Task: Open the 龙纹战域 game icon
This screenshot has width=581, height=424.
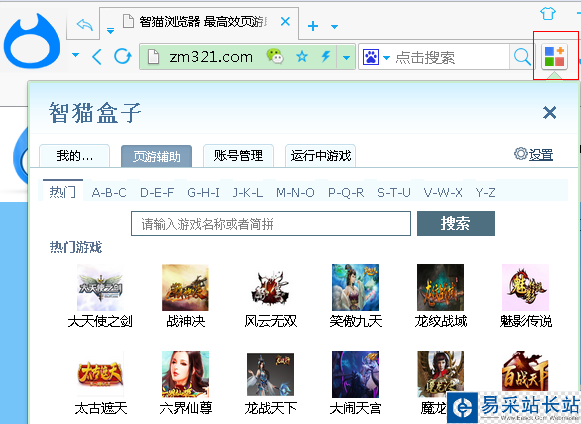Action: pyautogui.click(x=440, y=287)
